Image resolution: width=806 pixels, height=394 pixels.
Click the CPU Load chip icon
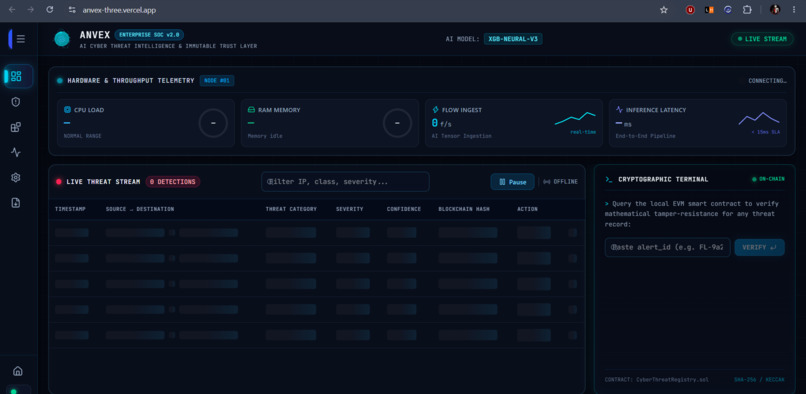point(67,110)
